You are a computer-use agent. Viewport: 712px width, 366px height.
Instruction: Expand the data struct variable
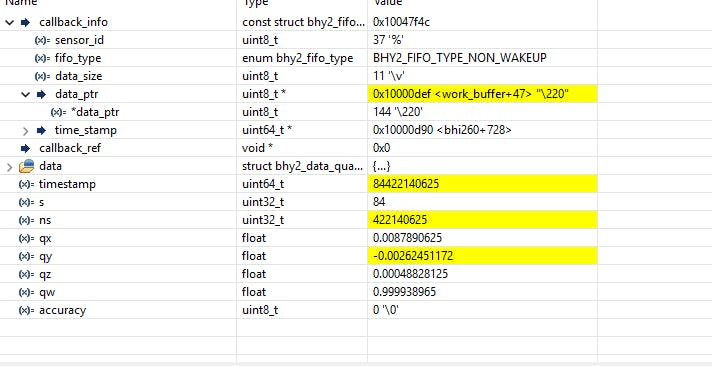pyautogui.click(x=10, y=167)
